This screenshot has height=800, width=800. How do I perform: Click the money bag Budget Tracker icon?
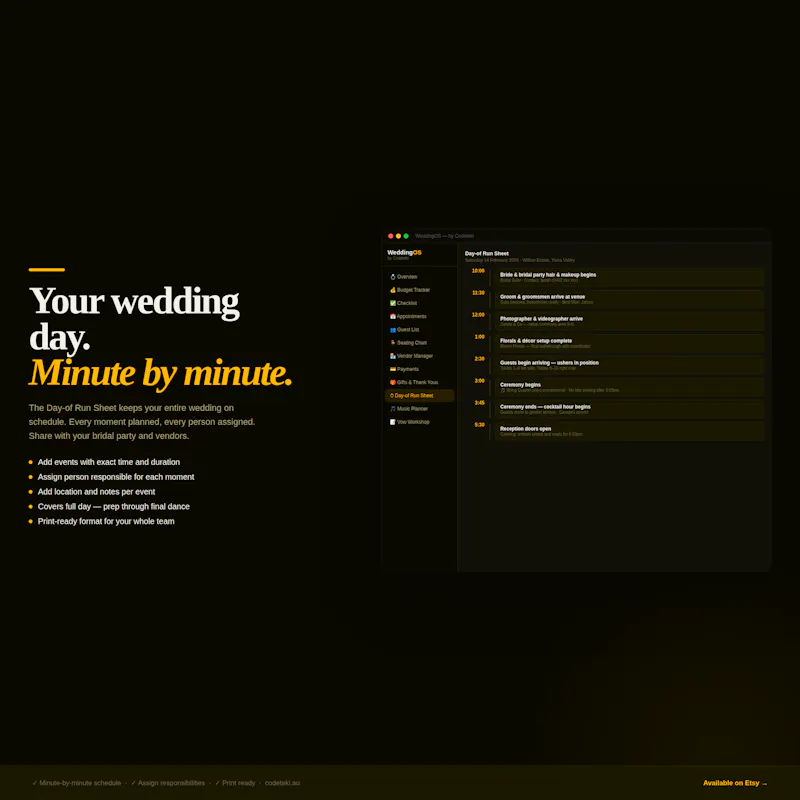click(x=392, y=290)
